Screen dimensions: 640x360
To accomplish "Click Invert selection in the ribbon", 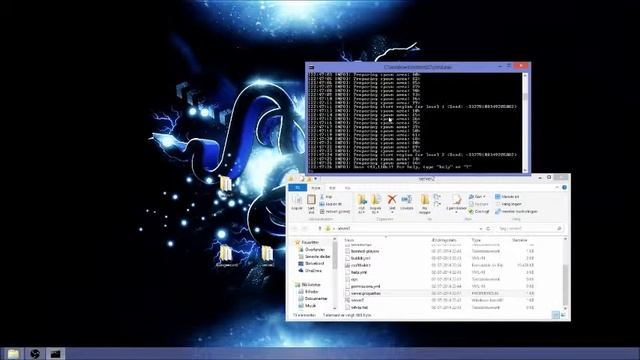I will point(516,211).
